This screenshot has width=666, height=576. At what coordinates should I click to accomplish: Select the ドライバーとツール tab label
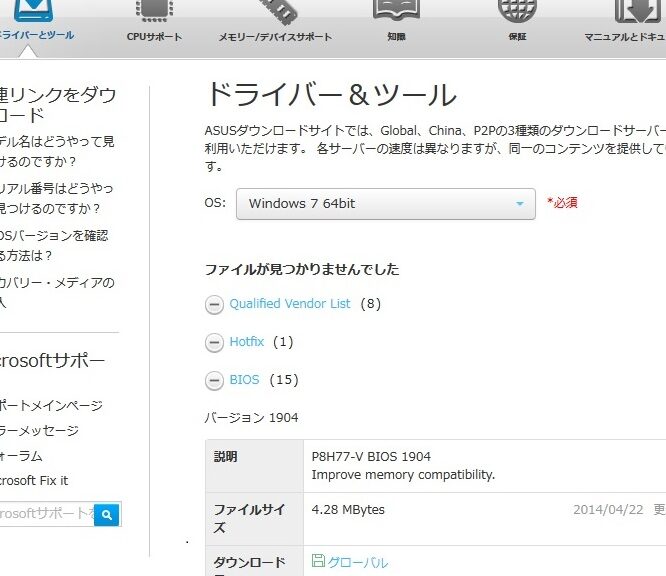[x=37, y=35]
